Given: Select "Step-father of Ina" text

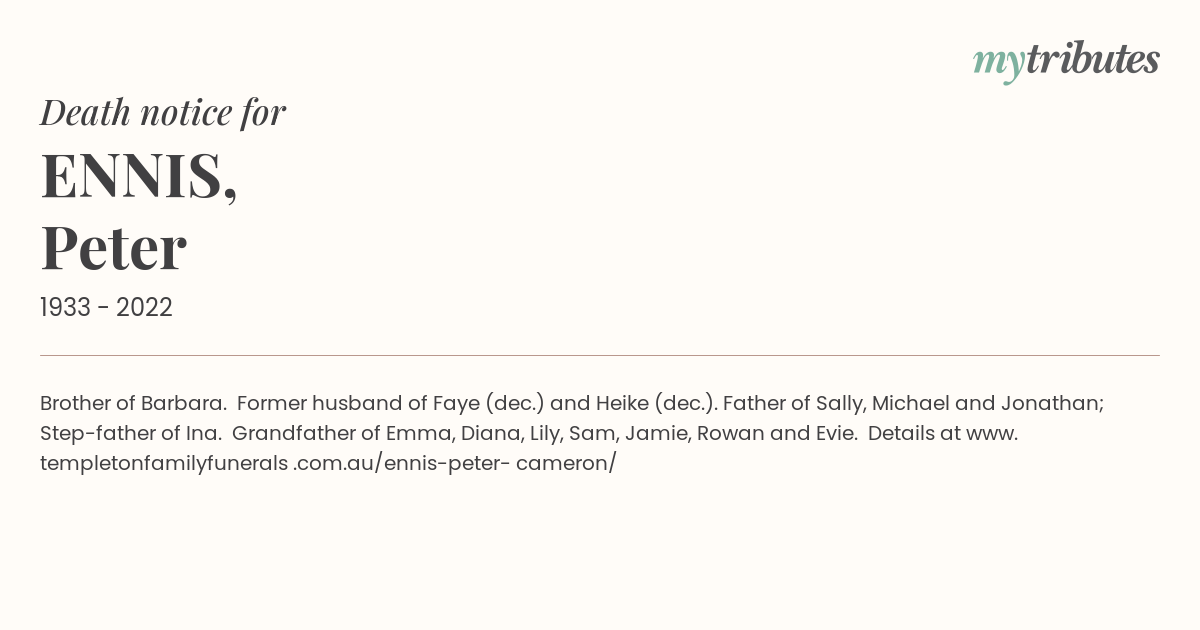Looking at the screenshot, I should 128,434.
